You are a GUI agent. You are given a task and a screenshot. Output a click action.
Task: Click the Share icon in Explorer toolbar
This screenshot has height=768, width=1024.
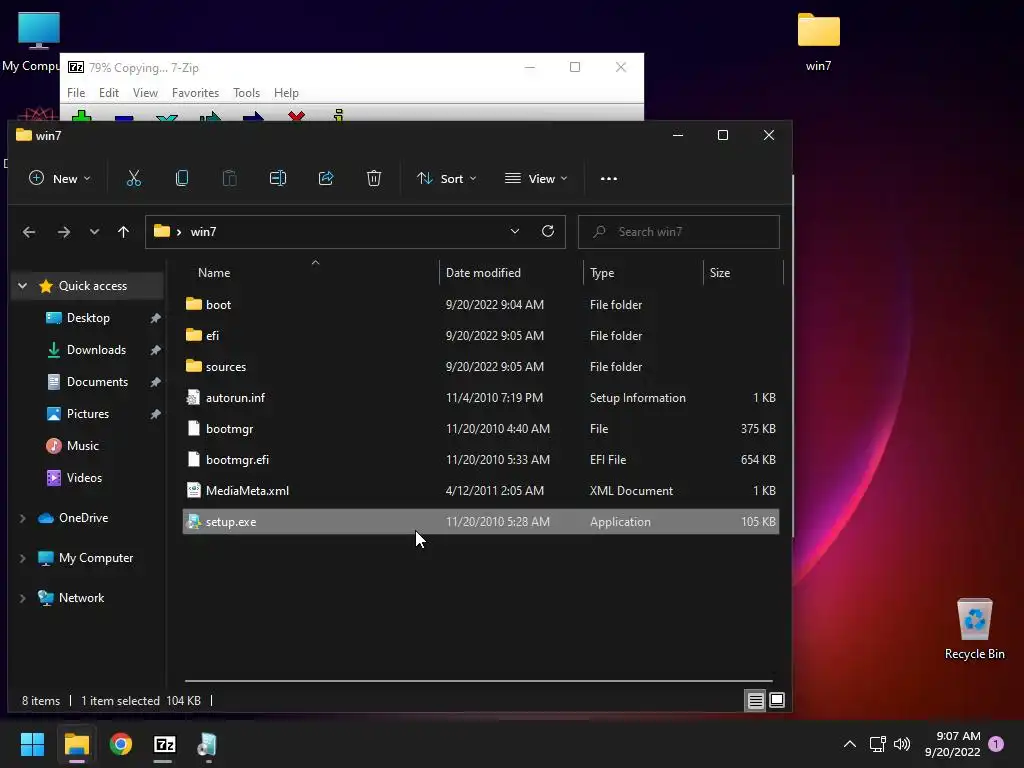pos(326,178)
